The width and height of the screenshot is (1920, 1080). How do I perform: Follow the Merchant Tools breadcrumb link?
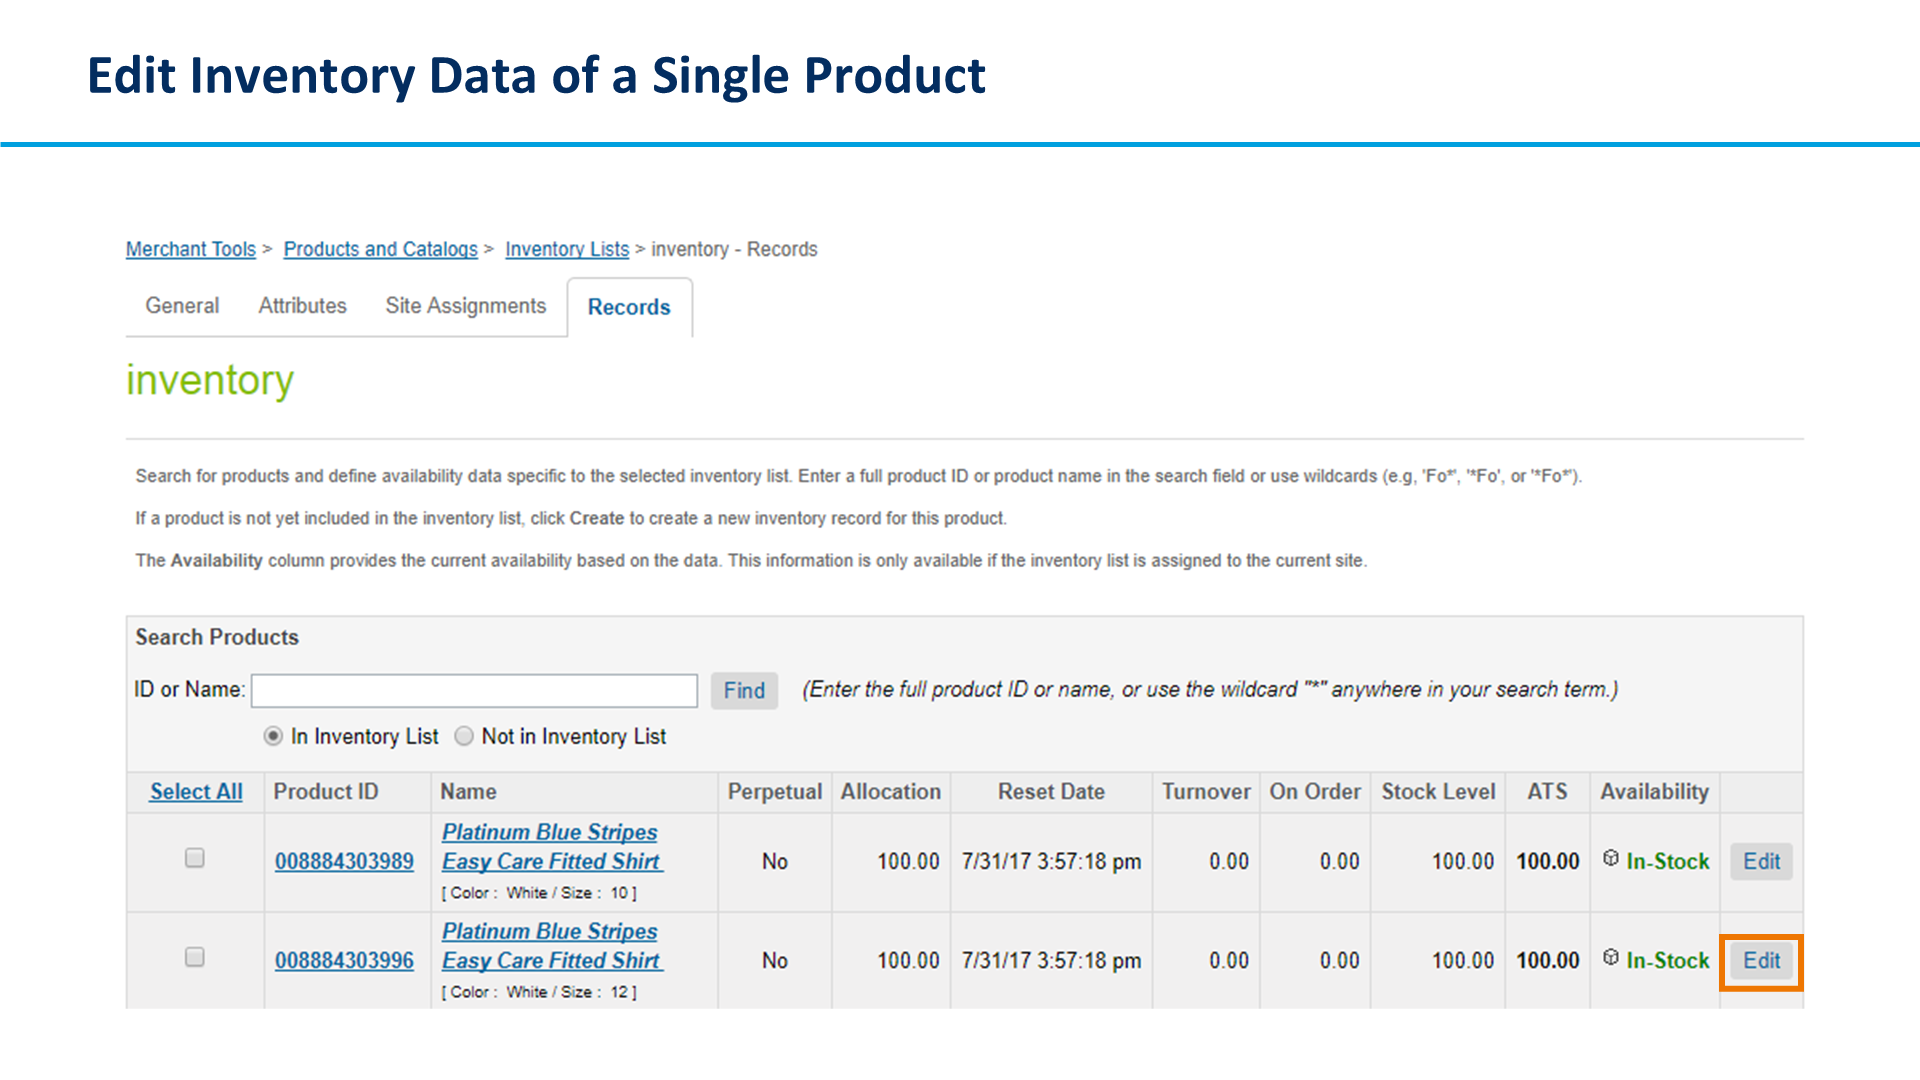click(x=191, y=249)
